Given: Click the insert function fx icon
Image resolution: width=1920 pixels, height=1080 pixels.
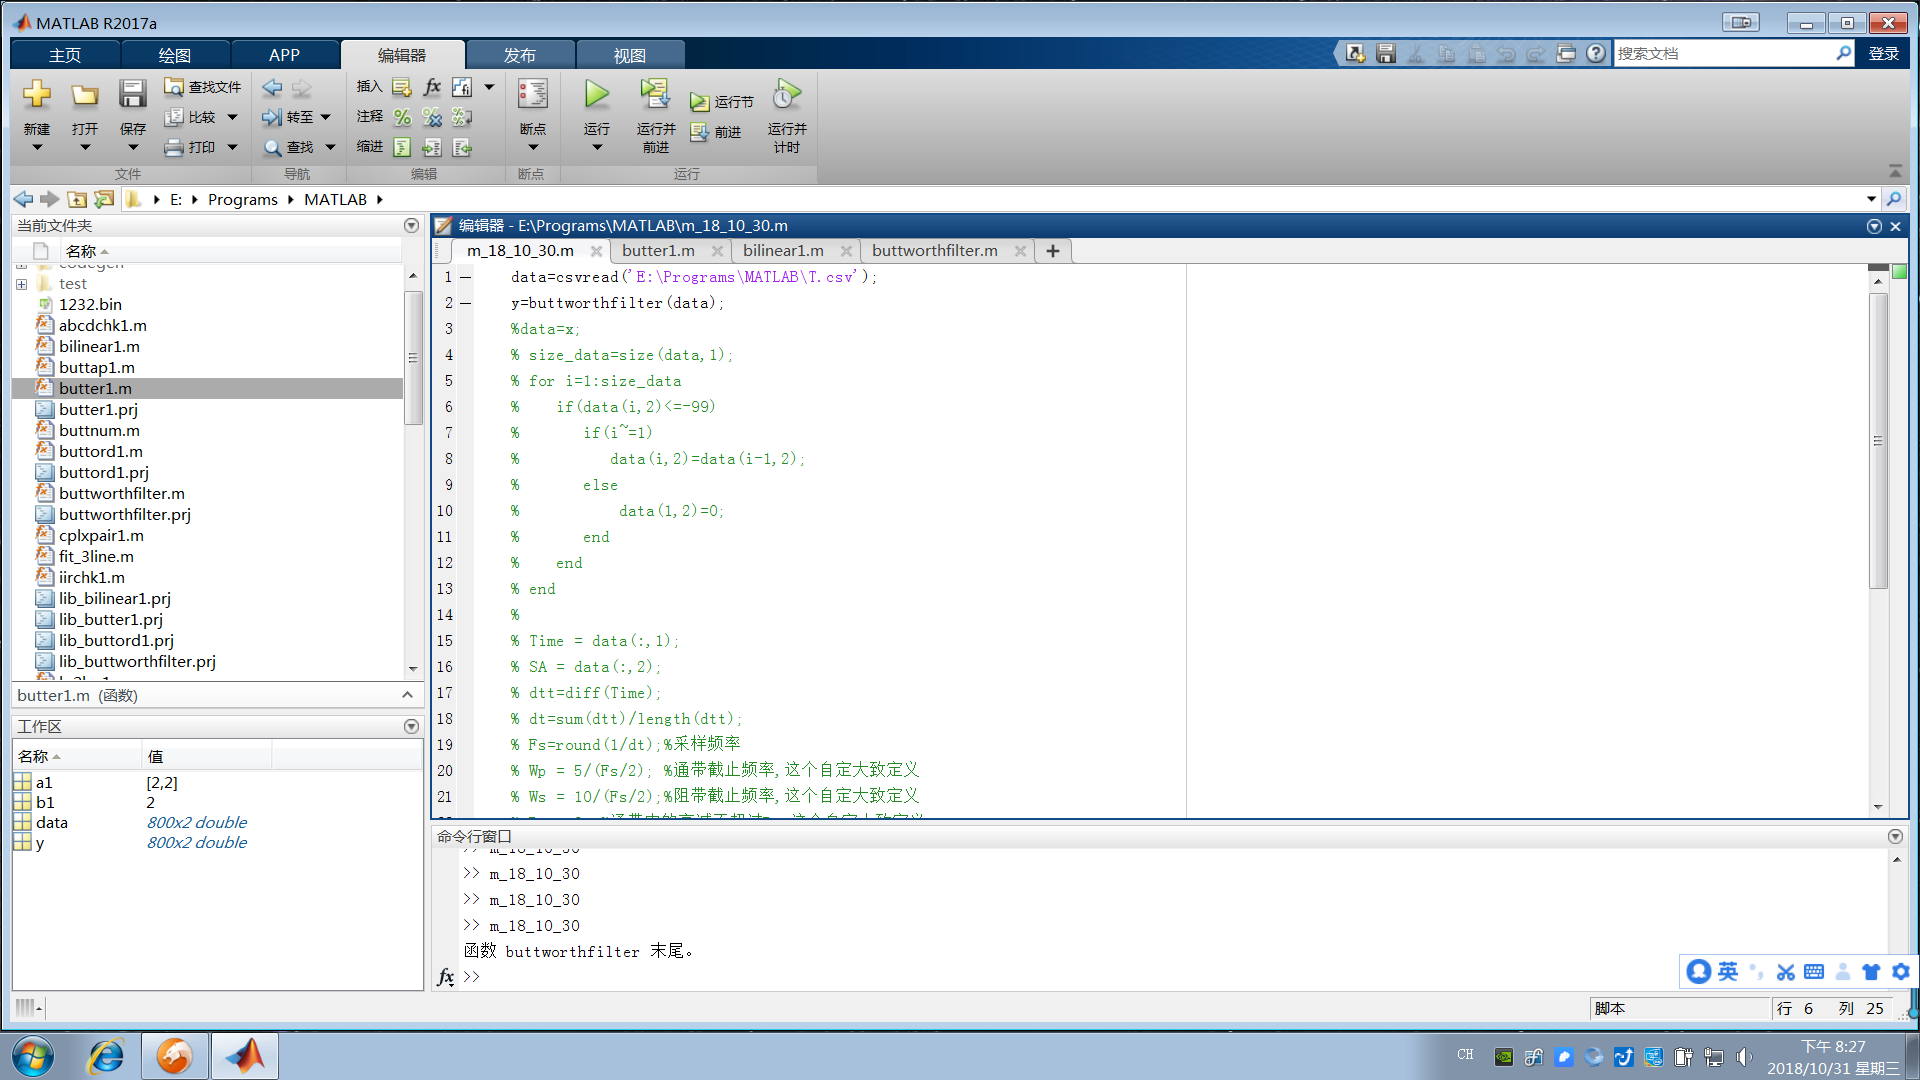Looking at the screenshot, I should 432,87.
